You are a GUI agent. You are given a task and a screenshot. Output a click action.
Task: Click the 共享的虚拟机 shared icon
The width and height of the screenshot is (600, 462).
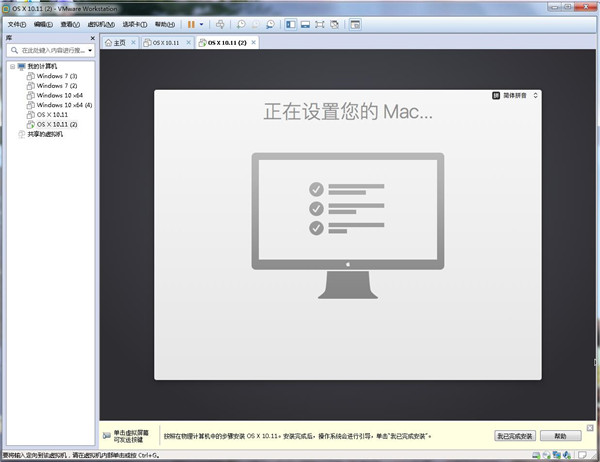pyautogui.click(x=21, y=134)
